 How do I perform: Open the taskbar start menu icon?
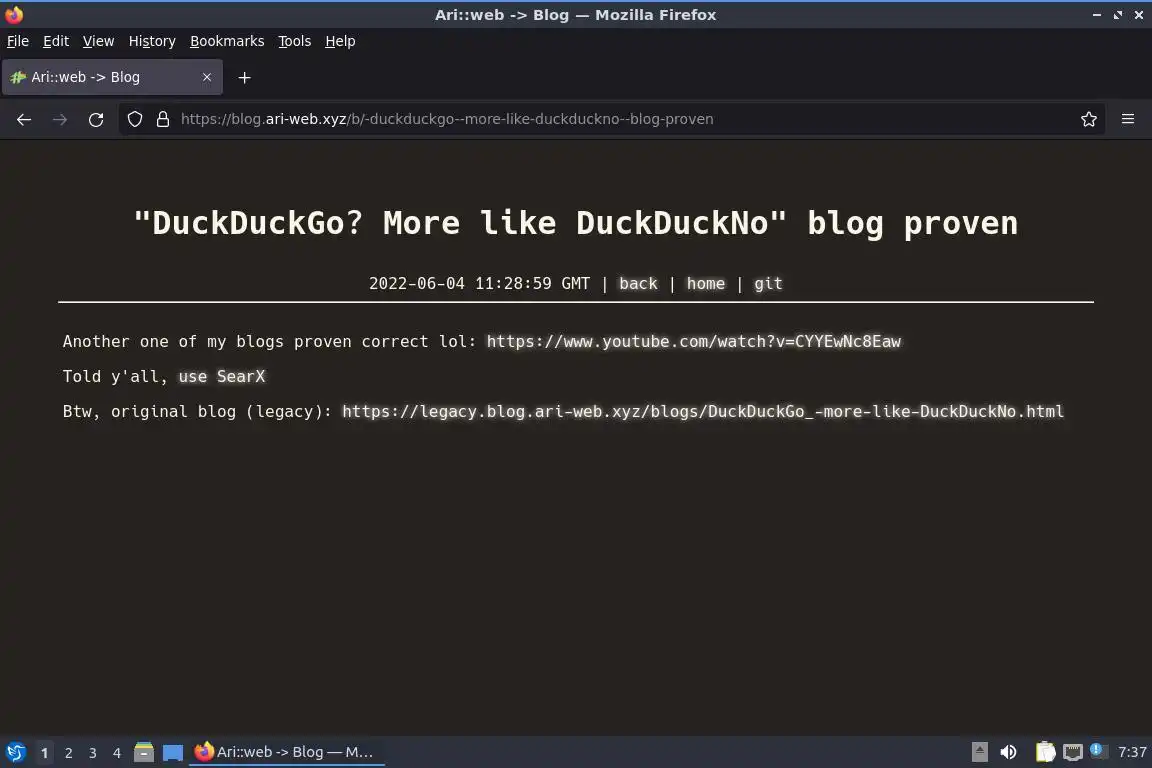pos(15,752)
